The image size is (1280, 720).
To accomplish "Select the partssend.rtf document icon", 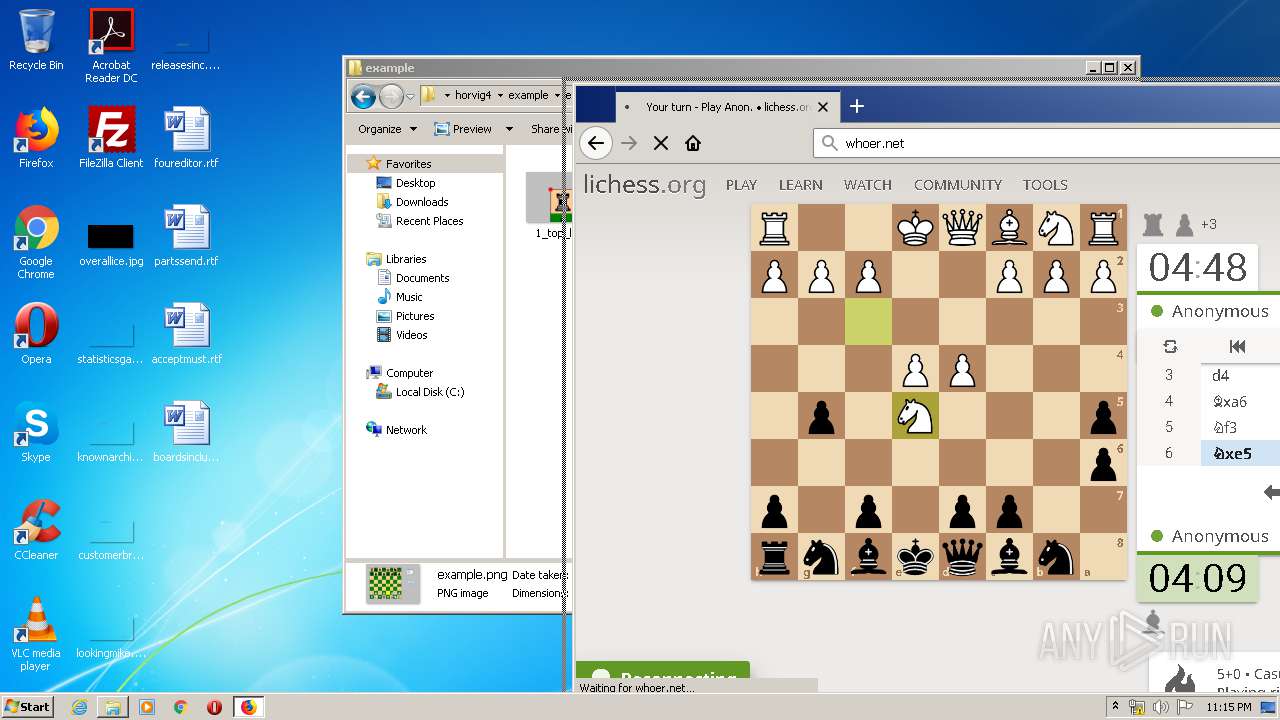I will [x=186, y=236].
